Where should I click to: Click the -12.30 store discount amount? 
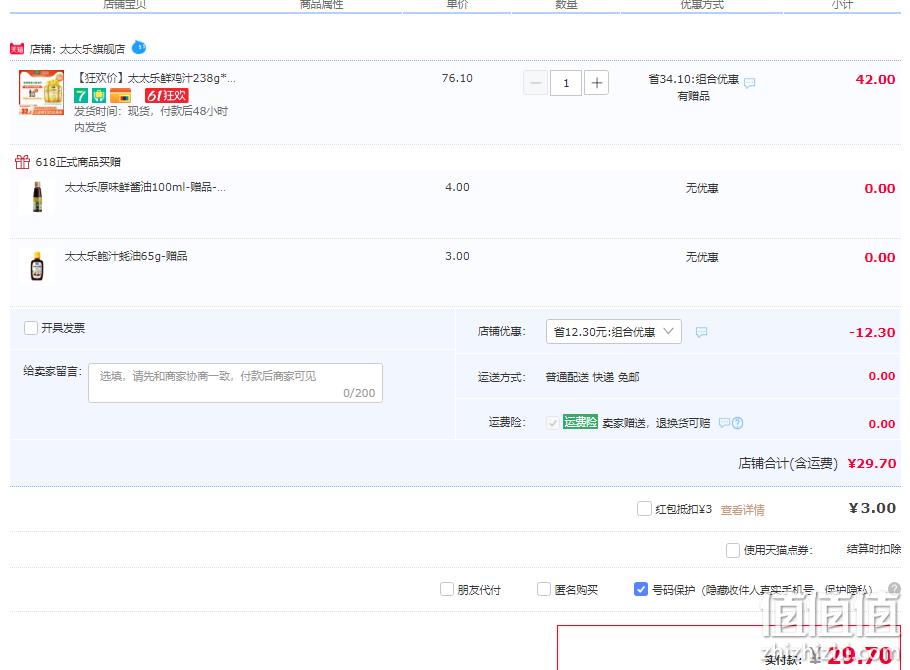pos(872,333)
